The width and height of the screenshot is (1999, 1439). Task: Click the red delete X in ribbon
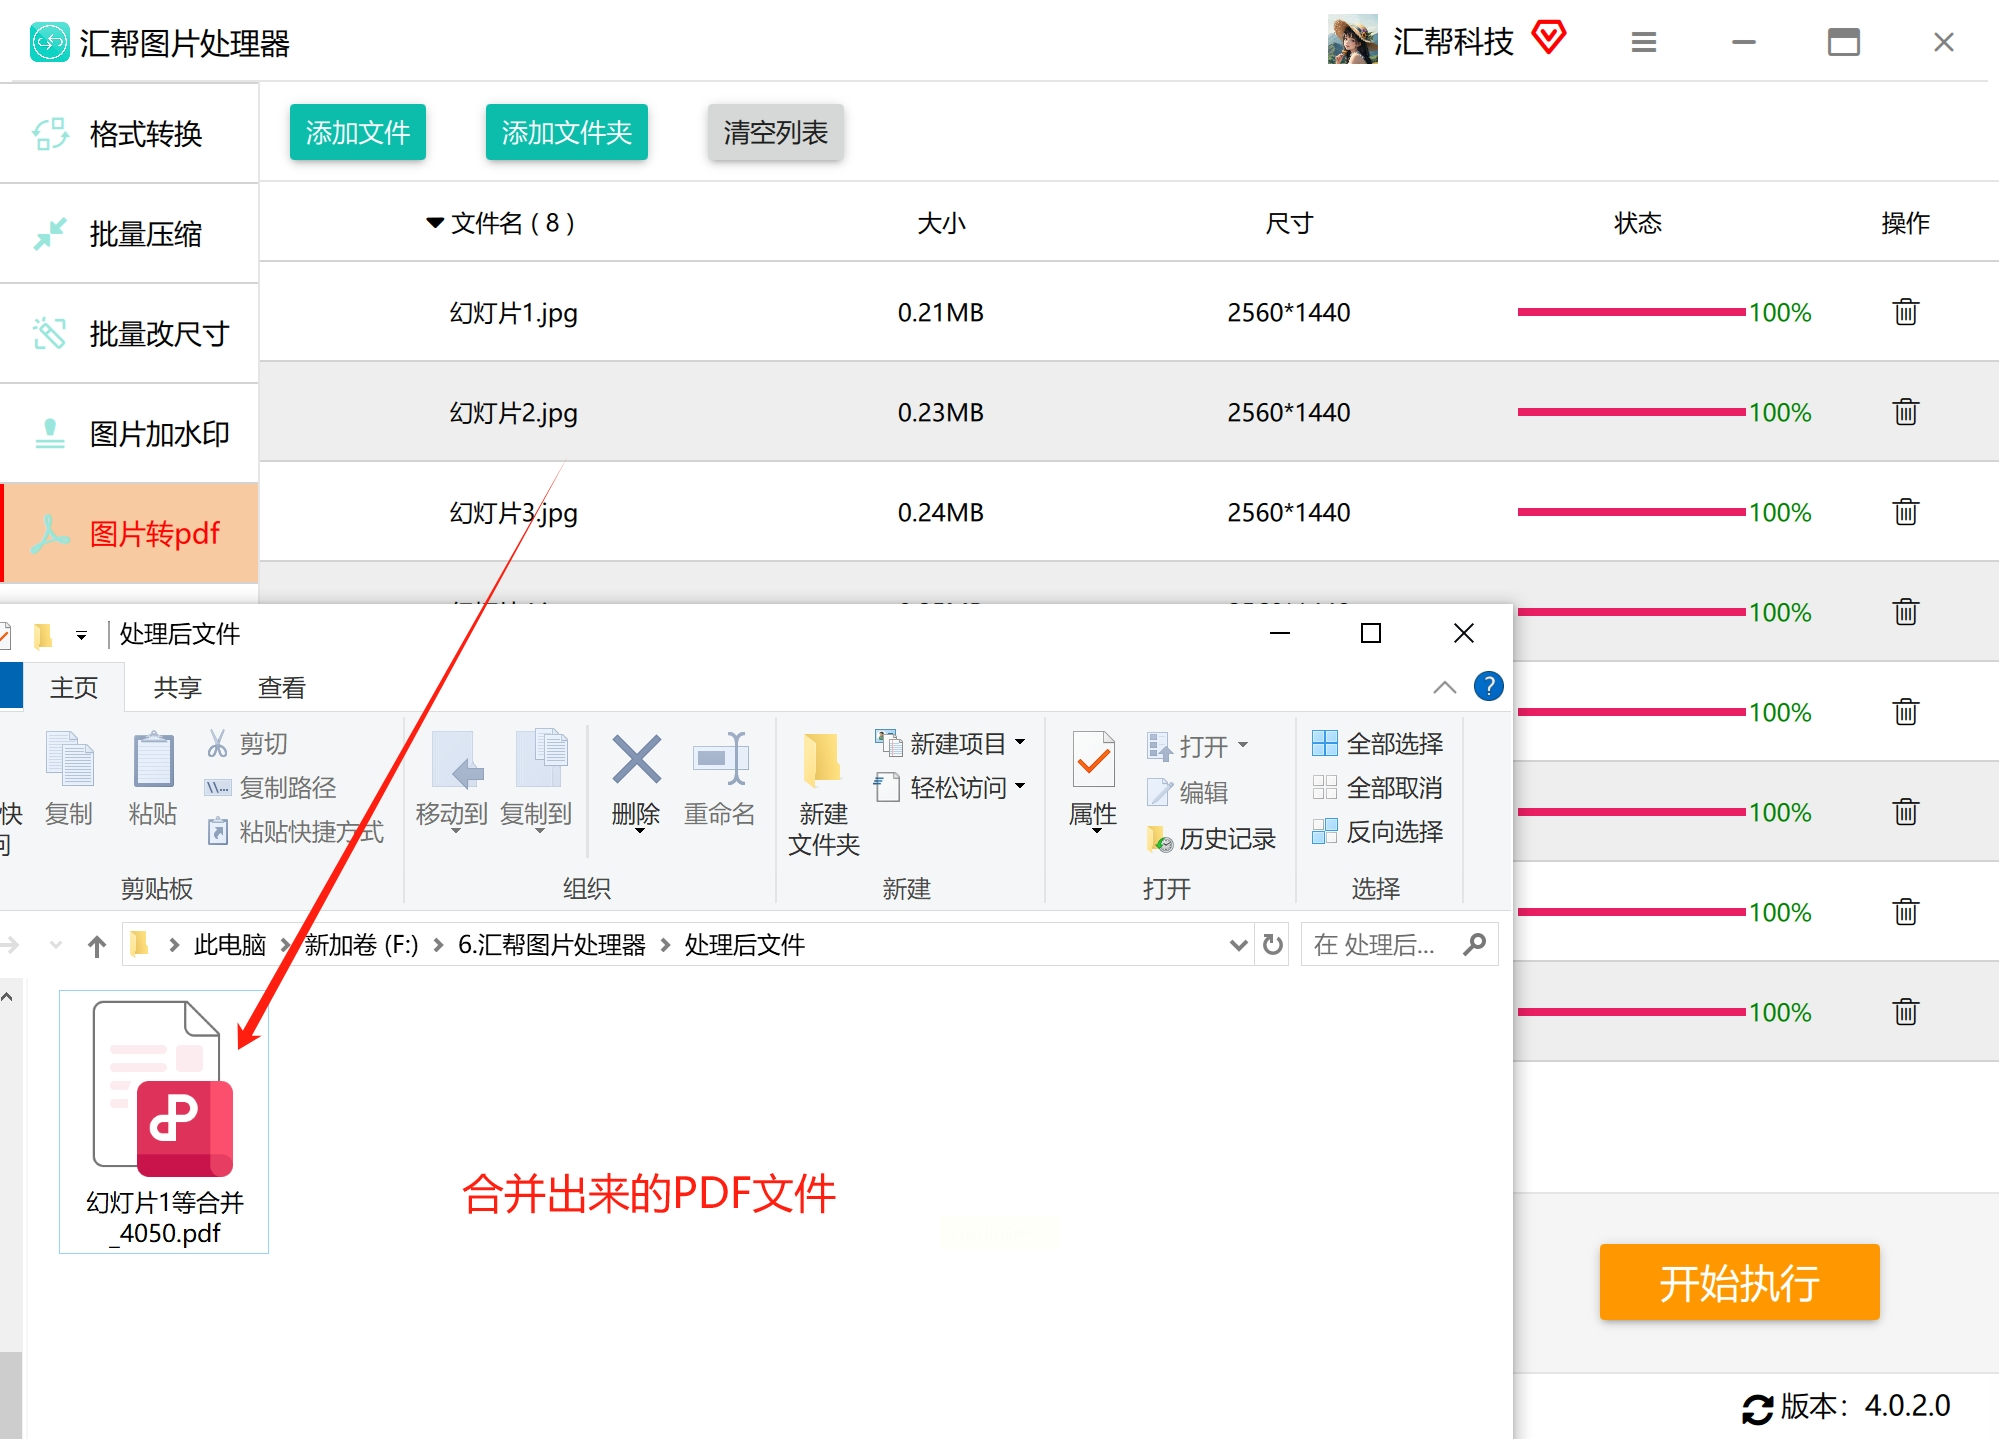(x=636, y=761)
